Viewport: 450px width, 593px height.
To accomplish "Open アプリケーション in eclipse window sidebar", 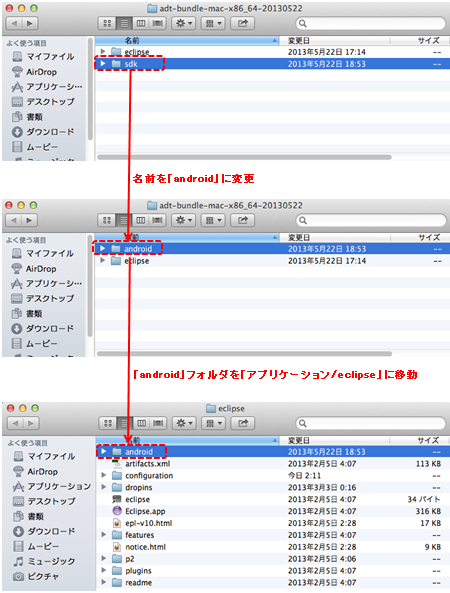I will pos(59,486).
